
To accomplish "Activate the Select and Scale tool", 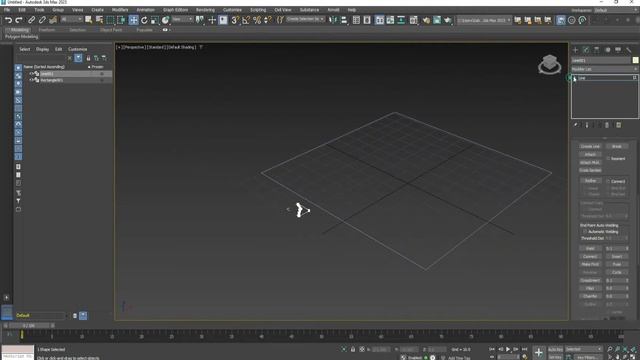I will 155,20.
